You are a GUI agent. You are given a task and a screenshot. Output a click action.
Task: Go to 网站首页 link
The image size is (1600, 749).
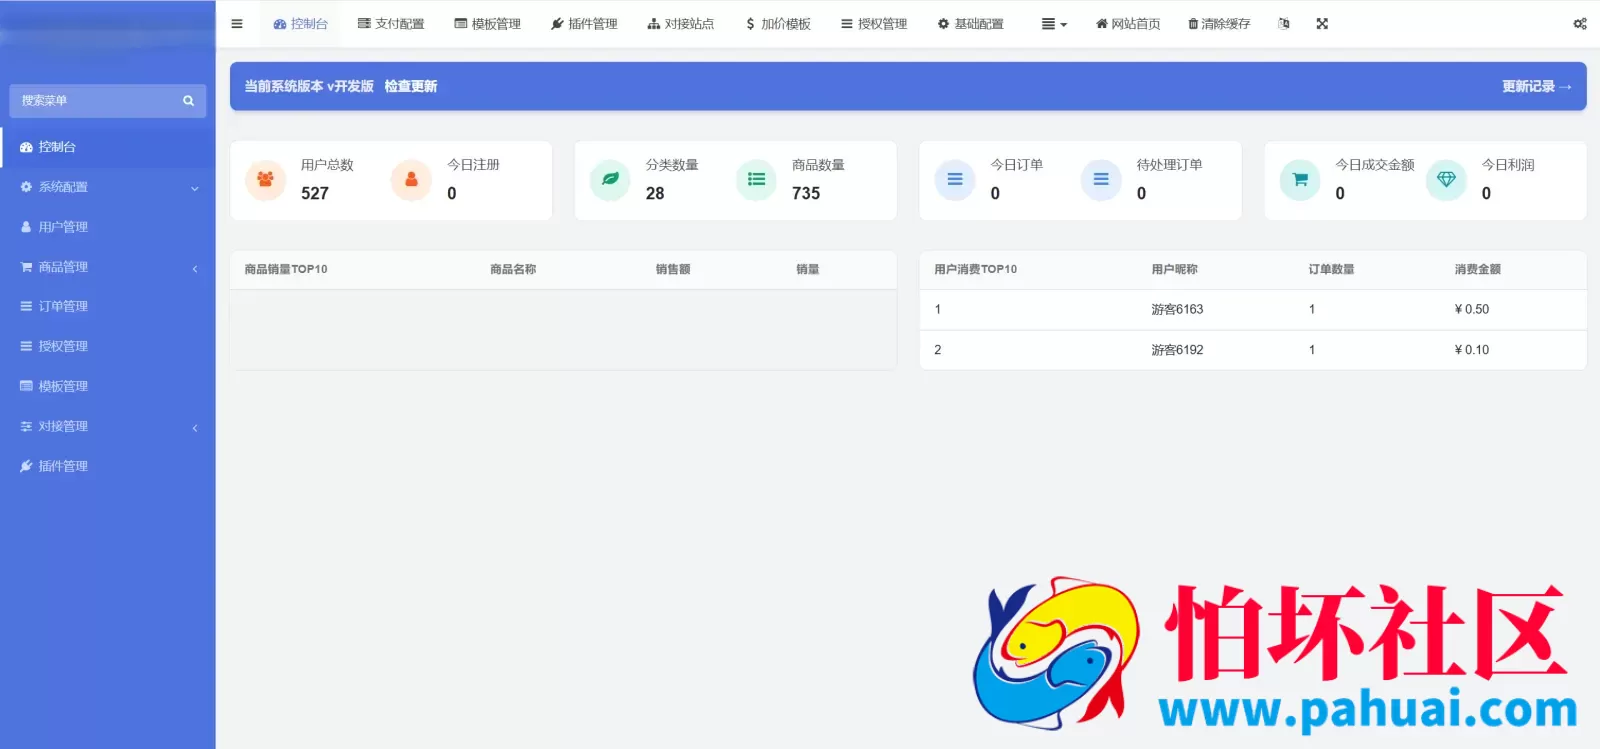(x=1128, y=24)
